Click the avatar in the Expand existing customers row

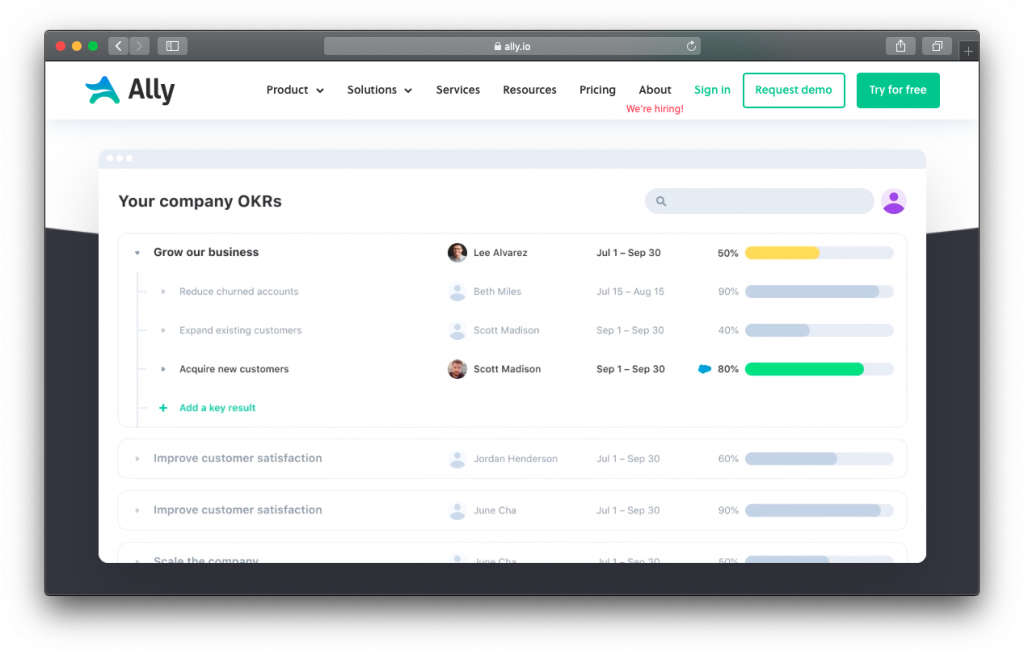click(457, 330)
